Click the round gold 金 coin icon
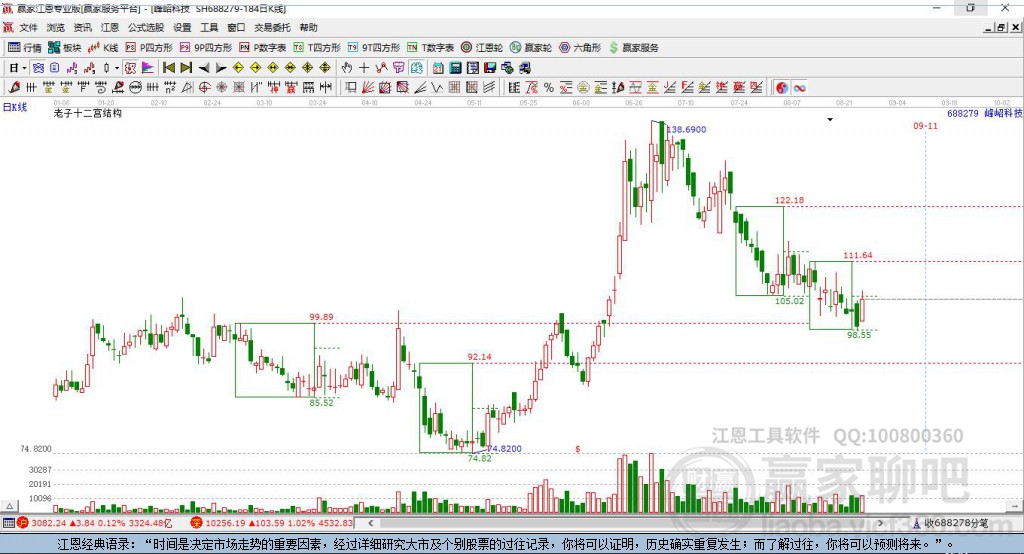This screenshot has width=1024, height=554. [583, 88]
